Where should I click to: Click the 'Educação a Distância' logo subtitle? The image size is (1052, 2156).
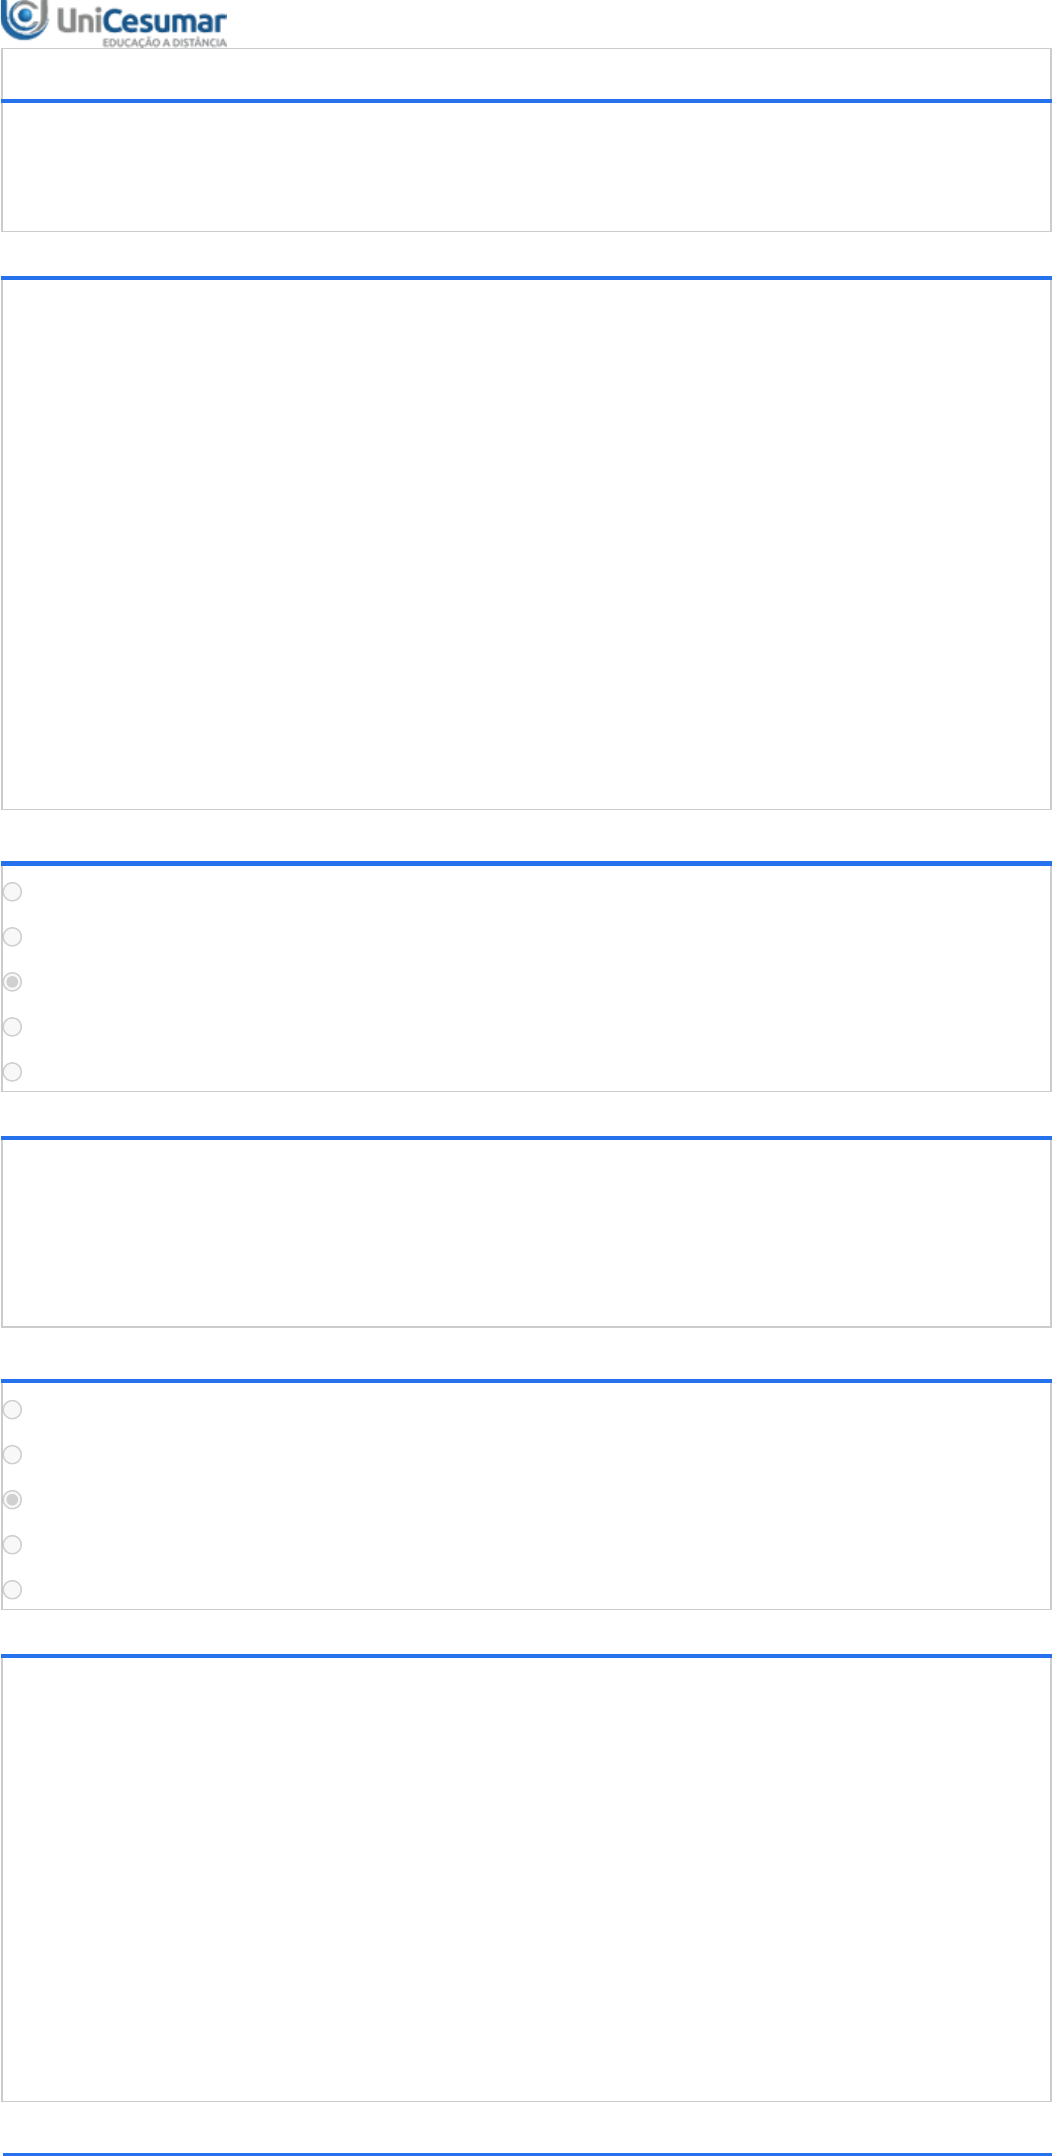point(165,43)
